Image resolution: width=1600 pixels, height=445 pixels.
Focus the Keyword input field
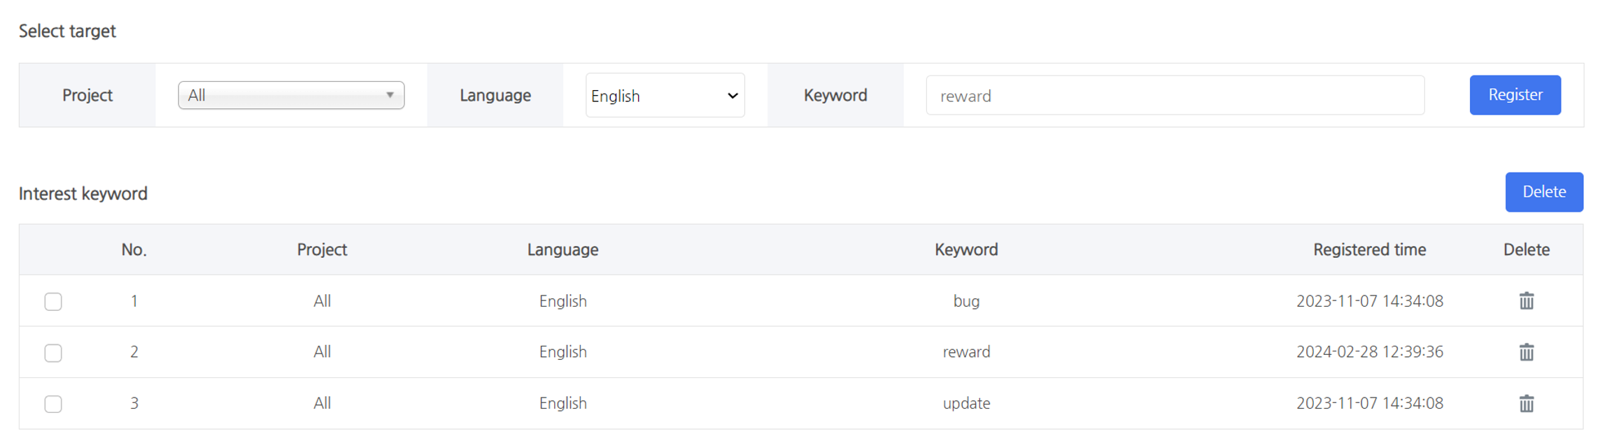click(1174, 96)
